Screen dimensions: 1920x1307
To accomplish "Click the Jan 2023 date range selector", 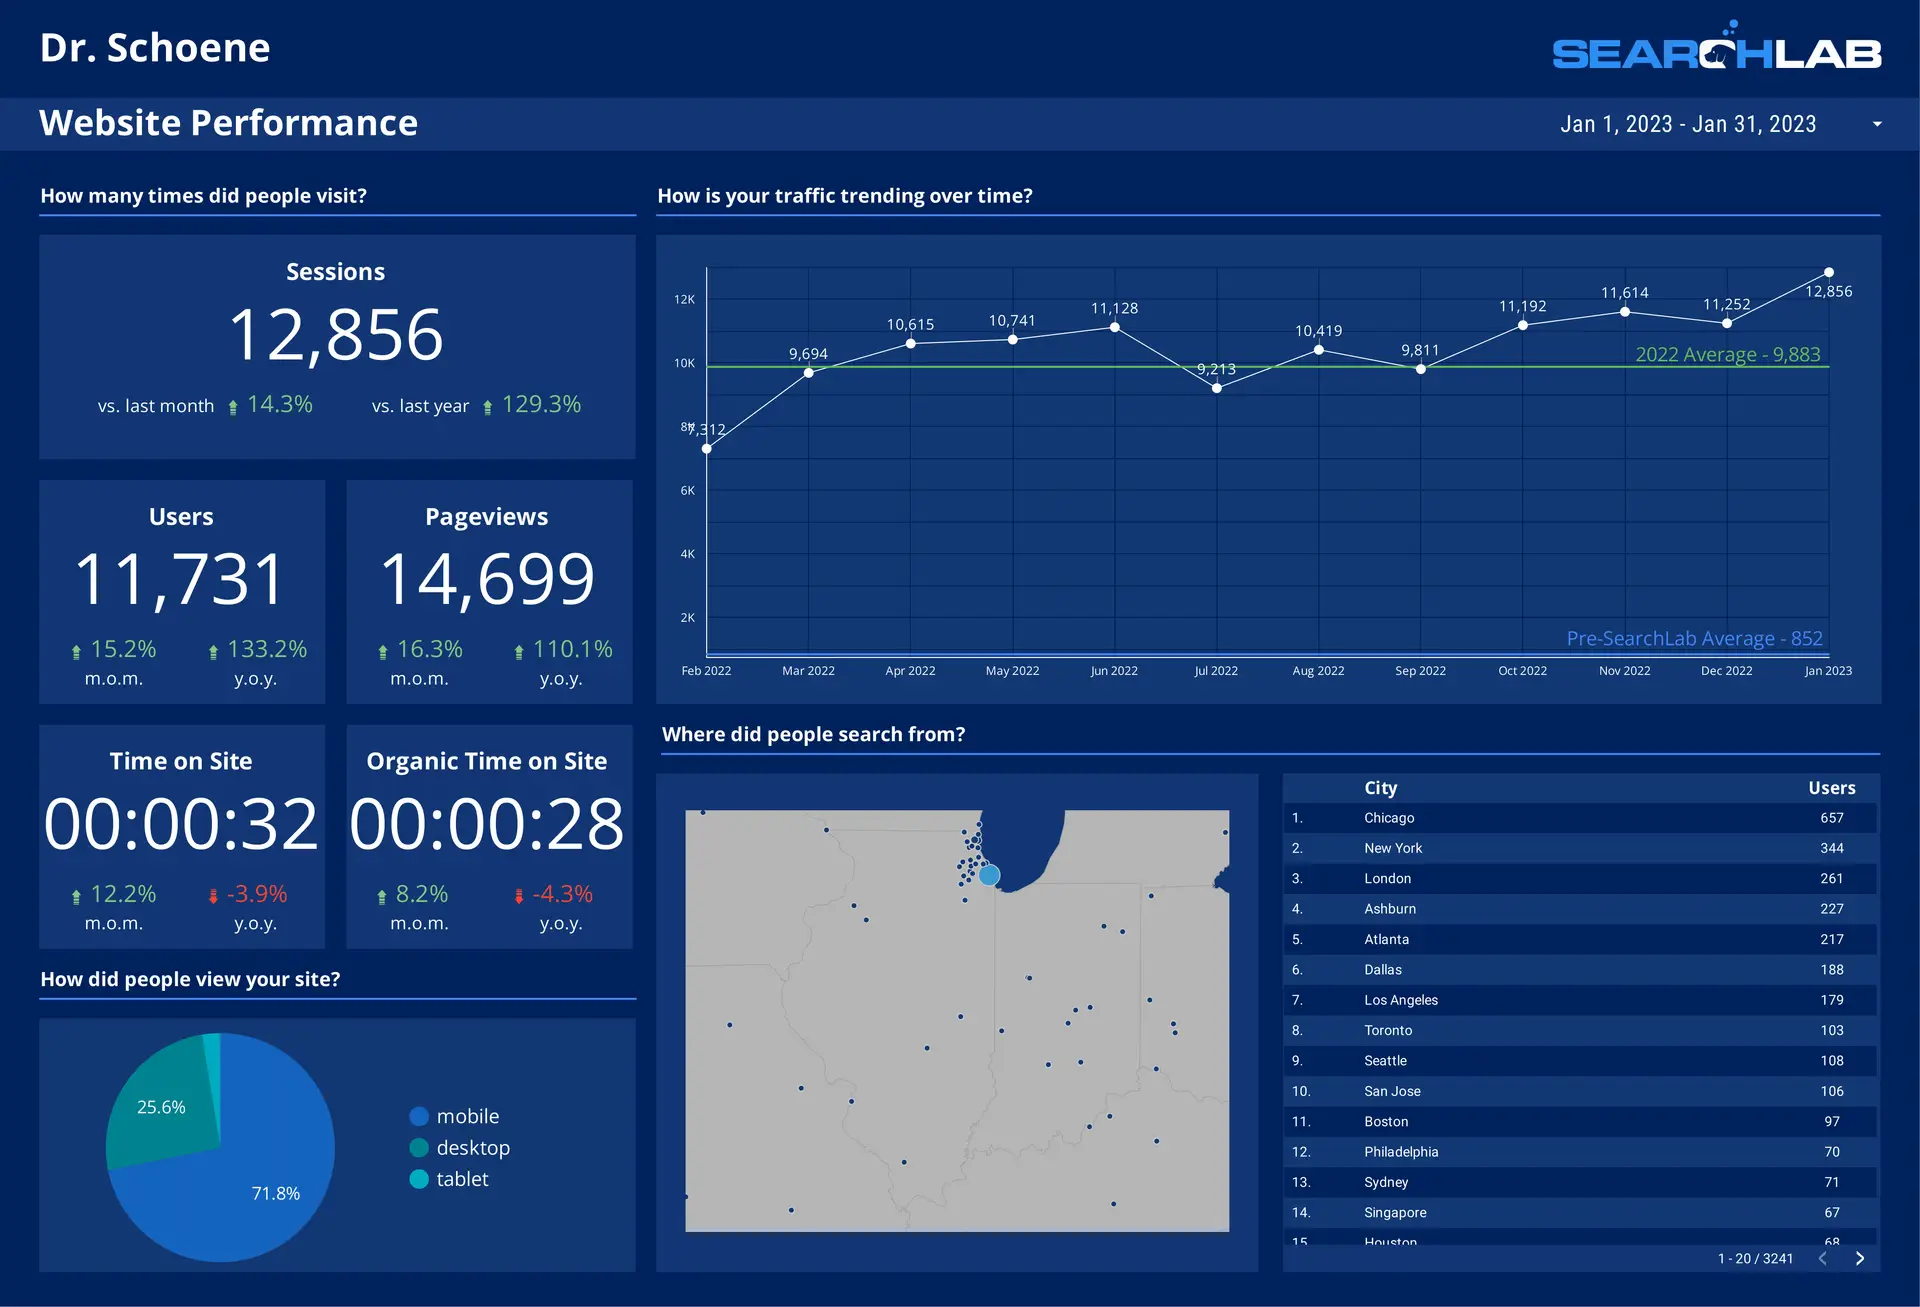I will point(1688,124).
